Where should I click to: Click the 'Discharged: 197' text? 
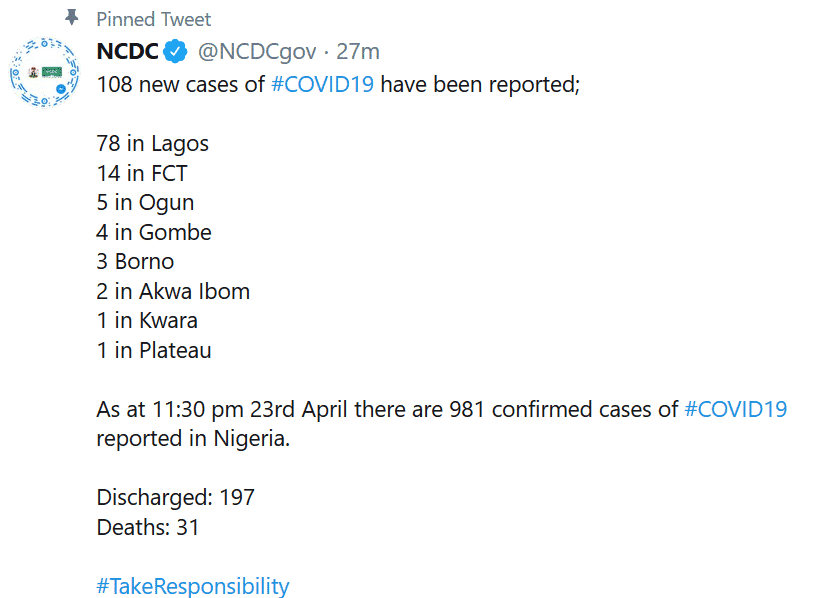(x=176, y=497)
